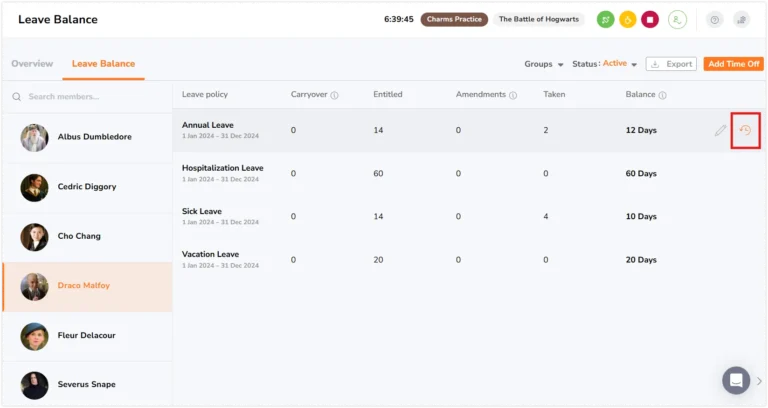768x408 pixels.
Task: Show Balance info tooltip icon
Action: (x=662, y=95)
